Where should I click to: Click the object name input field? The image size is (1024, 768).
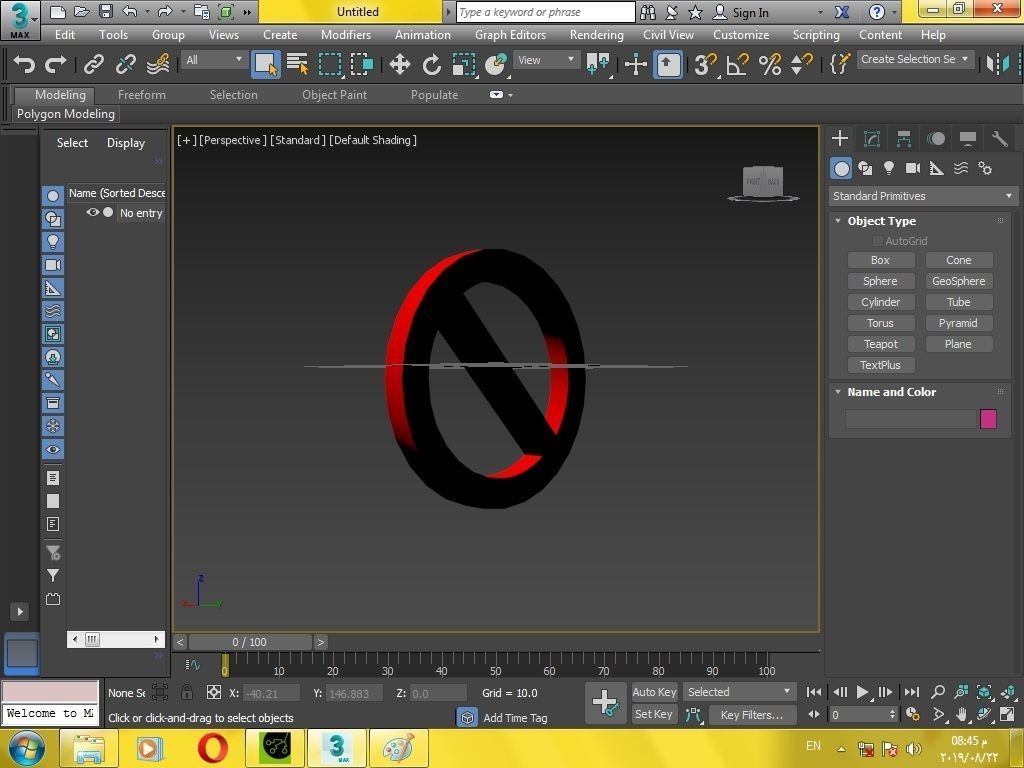click(x=910, y=419)
